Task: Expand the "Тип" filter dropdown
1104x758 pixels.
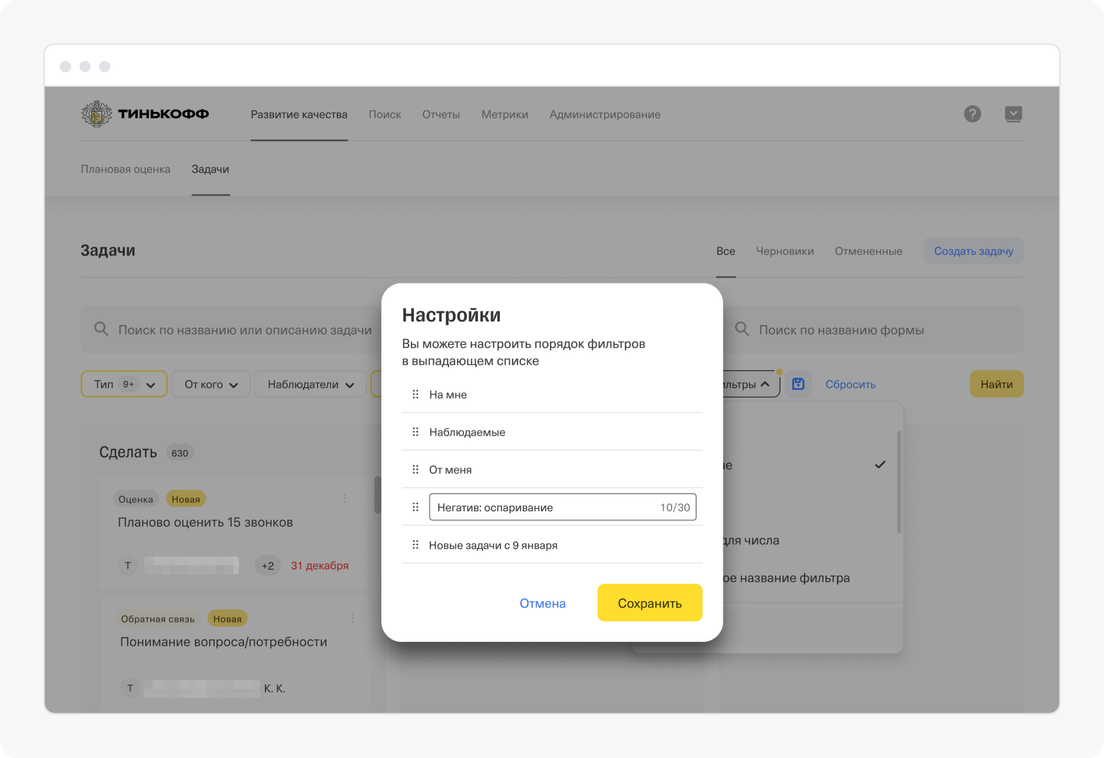Action: pyautogui.click(x=124, y=384)
